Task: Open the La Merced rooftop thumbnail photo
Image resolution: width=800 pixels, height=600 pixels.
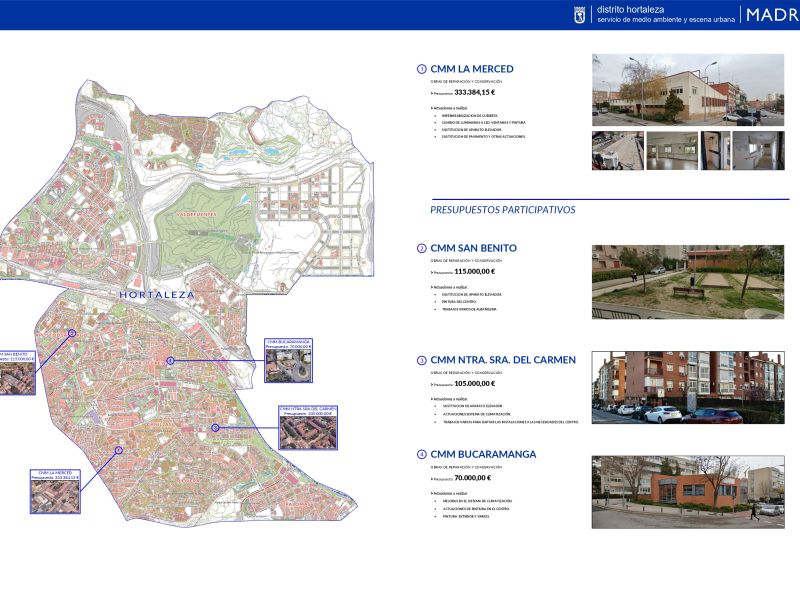Action: 618,150
